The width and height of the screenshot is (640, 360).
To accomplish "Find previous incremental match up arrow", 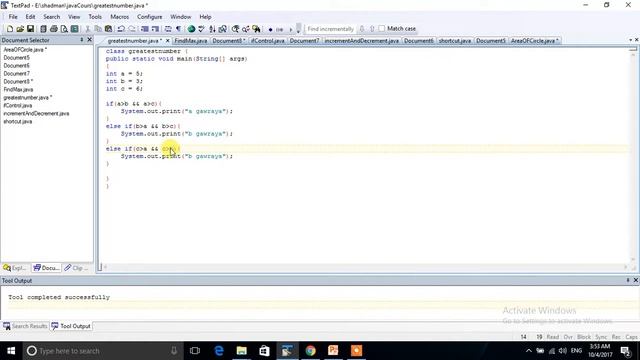I will (372, 29).
